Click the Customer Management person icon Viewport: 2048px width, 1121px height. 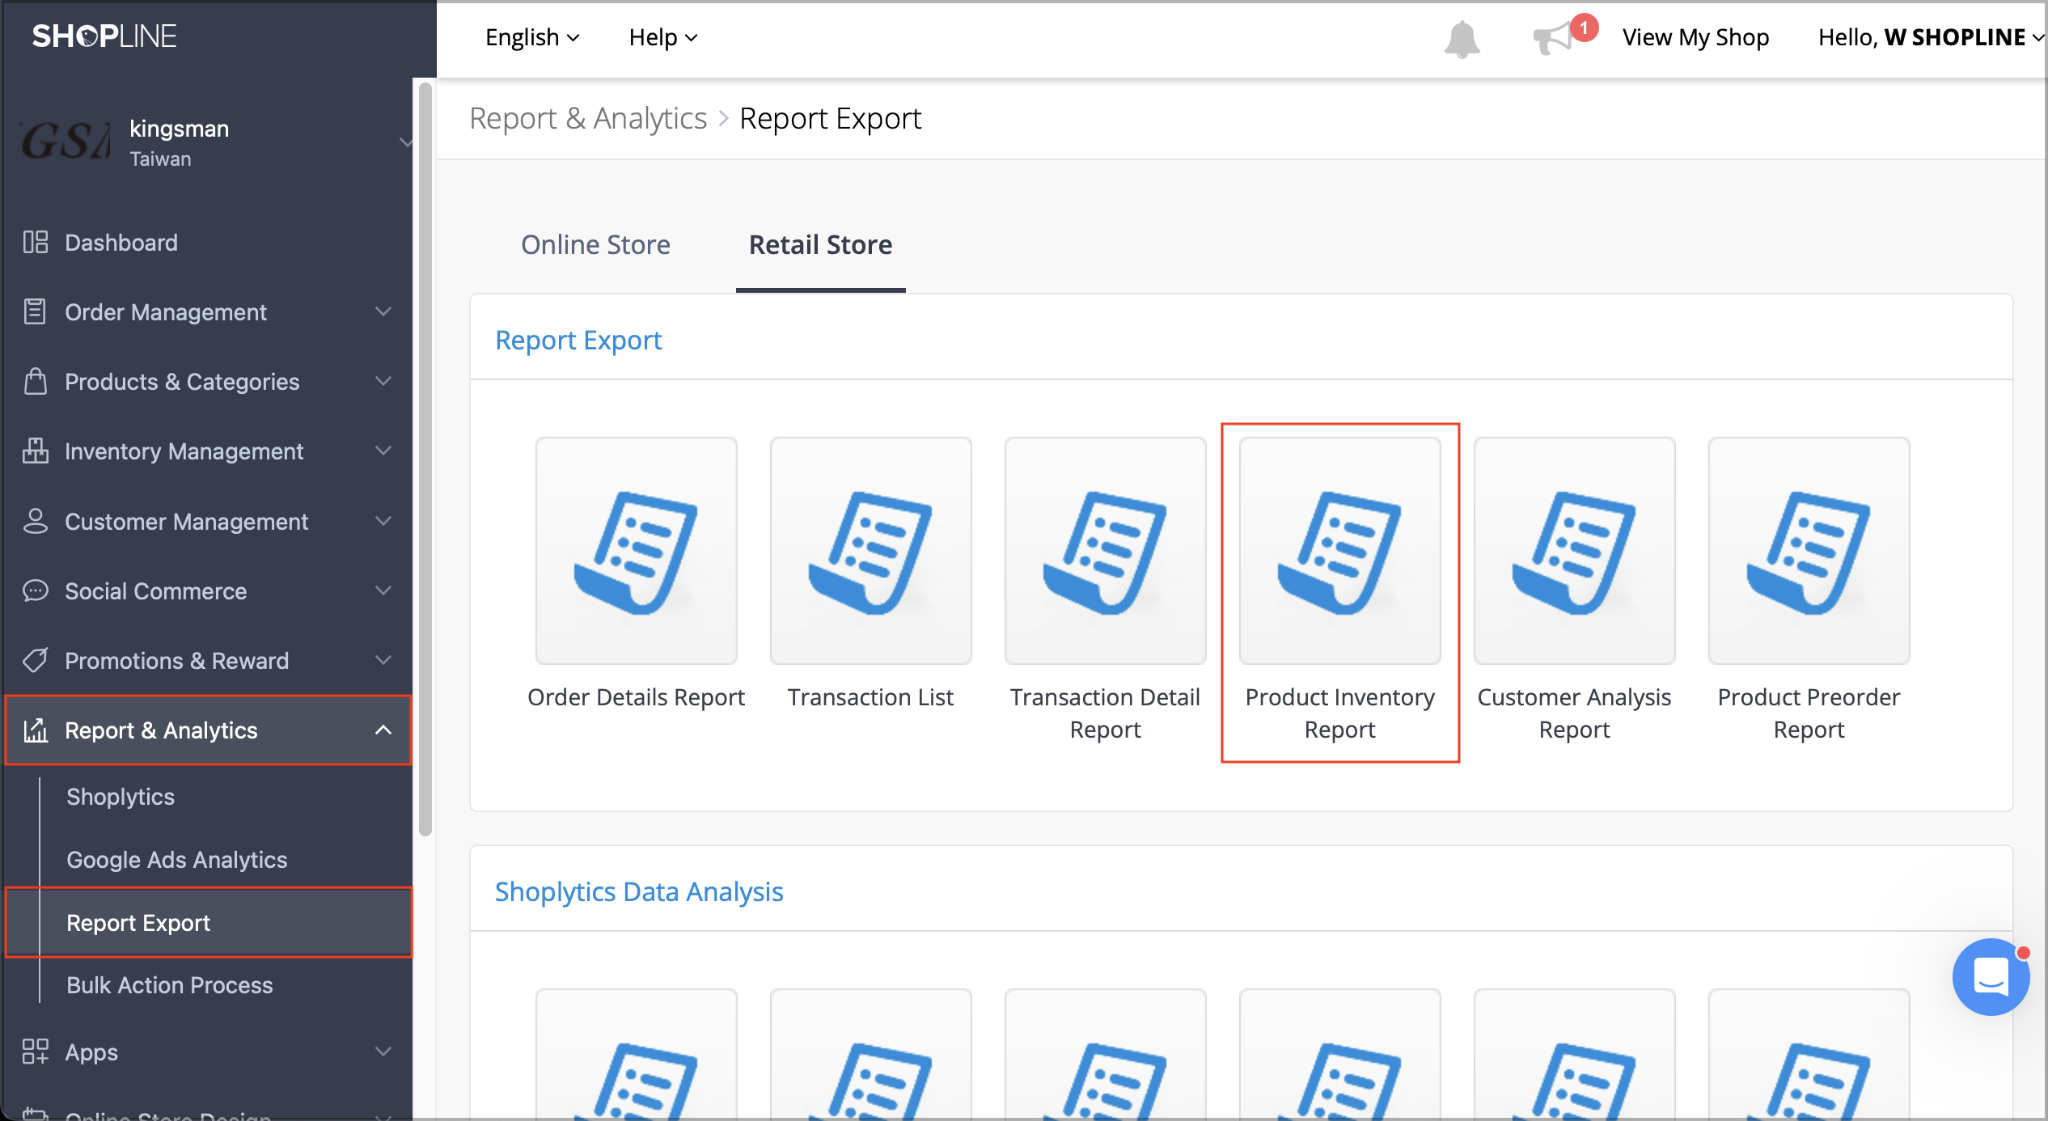click(x=35, y=521)
